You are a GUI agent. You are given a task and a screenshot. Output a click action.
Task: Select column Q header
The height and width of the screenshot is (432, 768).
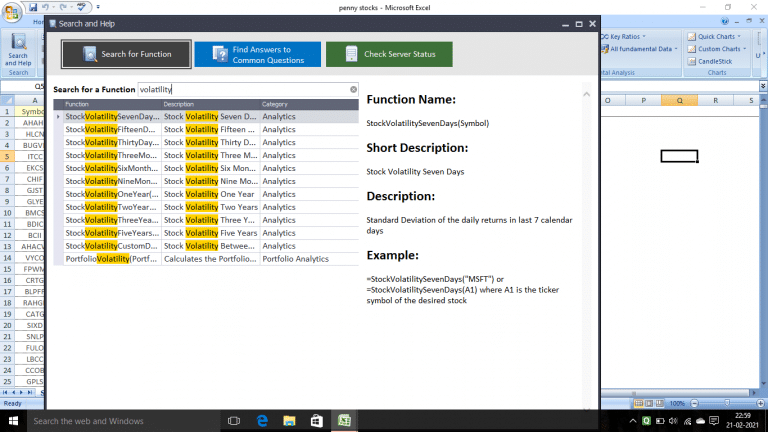pyautogui.click(x=679, y=100)
